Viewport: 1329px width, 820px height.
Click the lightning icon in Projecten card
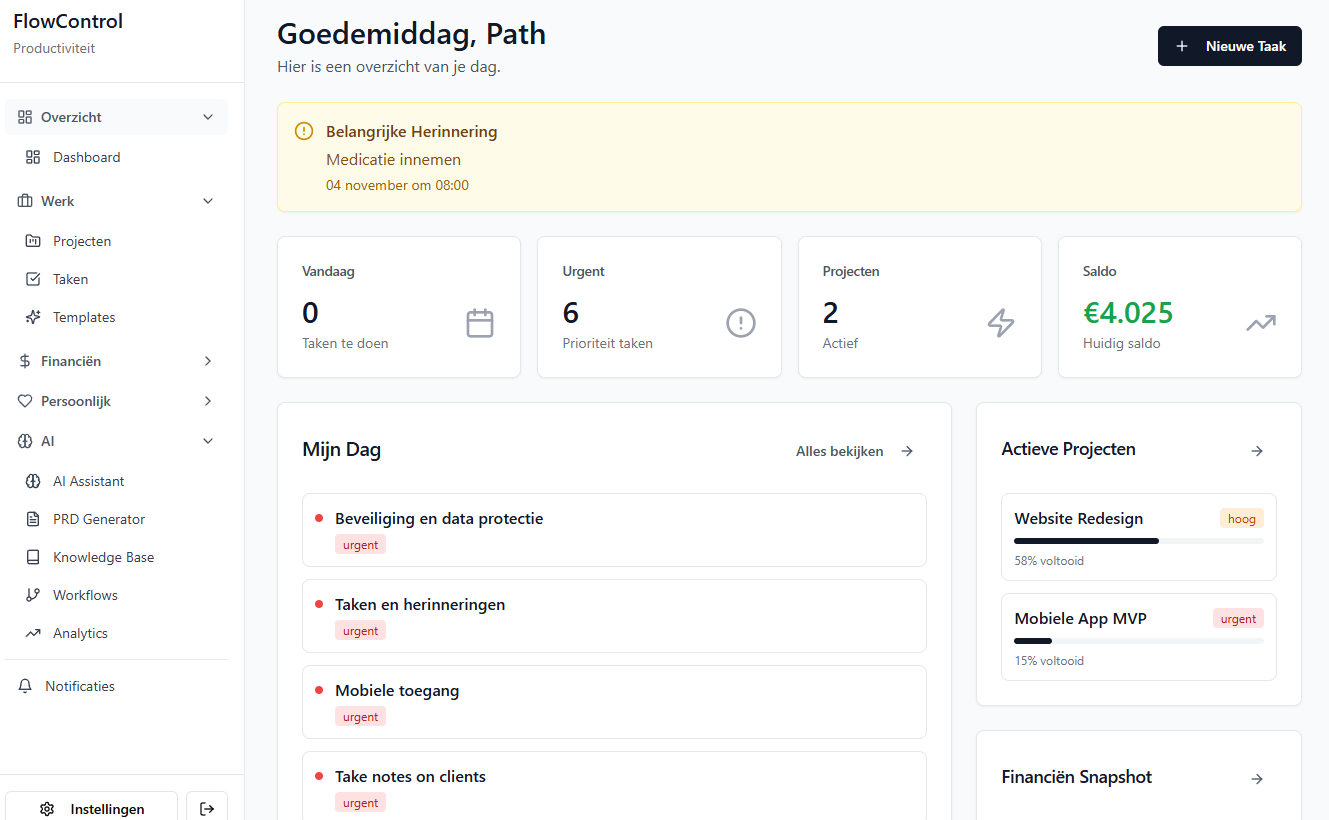click(x=1001, y=323)
